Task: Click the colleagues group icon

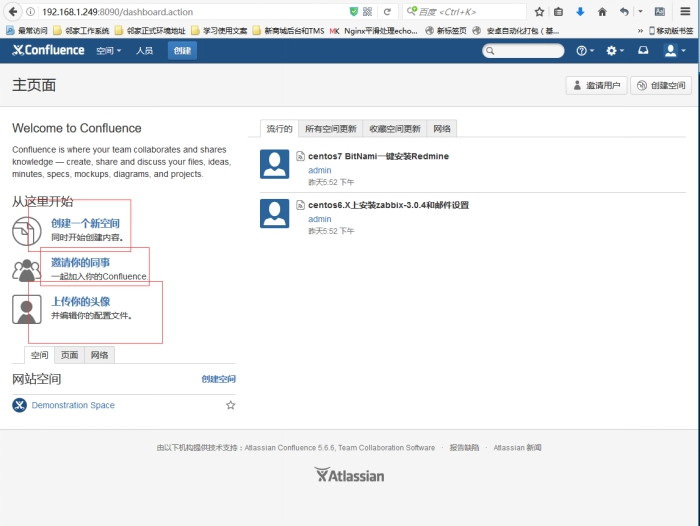Action: click(26, 270)
